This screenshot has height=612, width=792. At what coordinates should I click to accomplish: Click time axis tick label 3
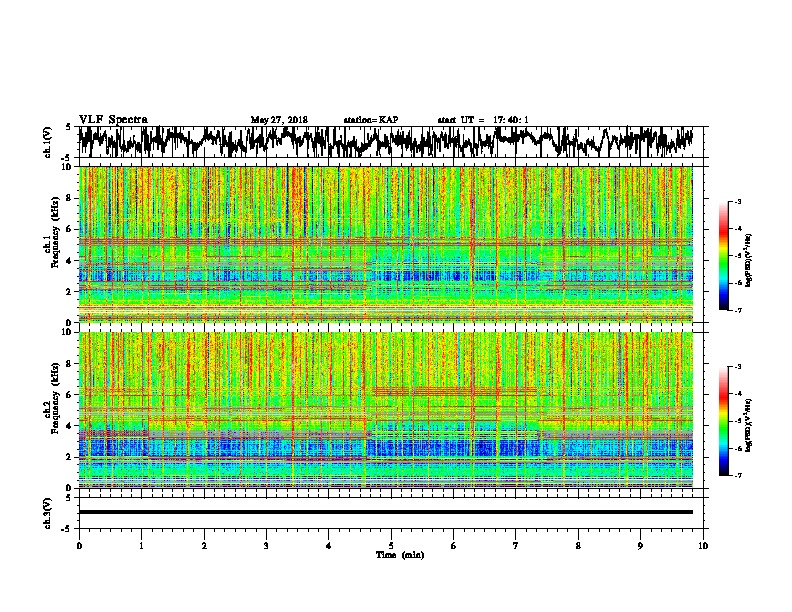coord(266,546)
